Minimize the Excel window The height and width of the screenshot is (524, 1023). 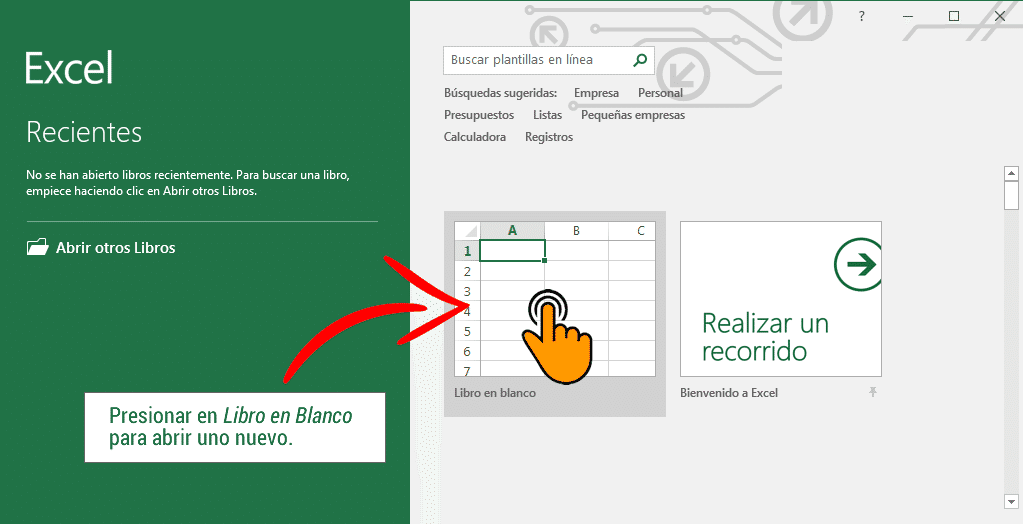(x=908, y=16)
